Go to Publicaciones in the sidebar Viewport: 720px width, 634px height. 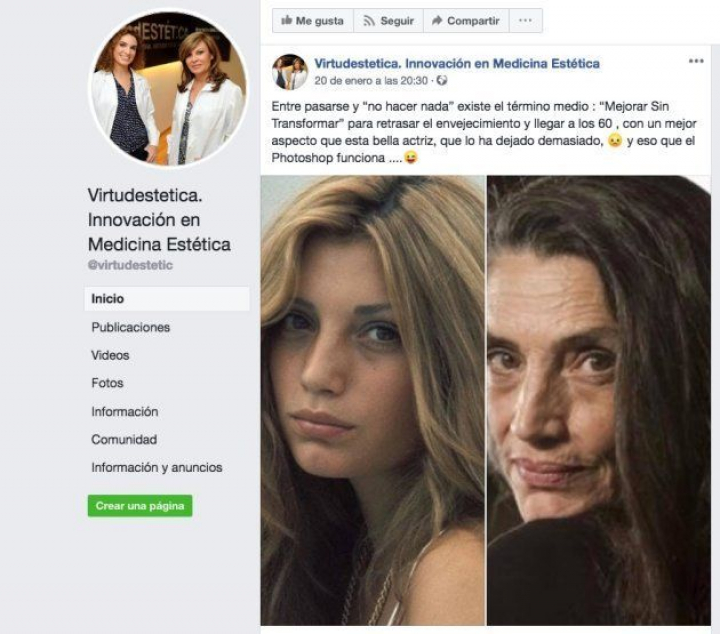click(131, 327)
